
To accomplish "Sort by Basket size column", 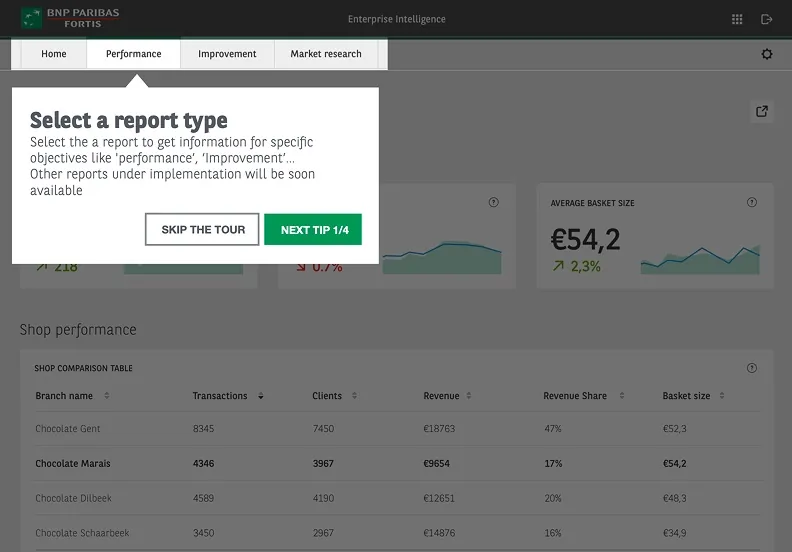I will [x=722, y=395].
